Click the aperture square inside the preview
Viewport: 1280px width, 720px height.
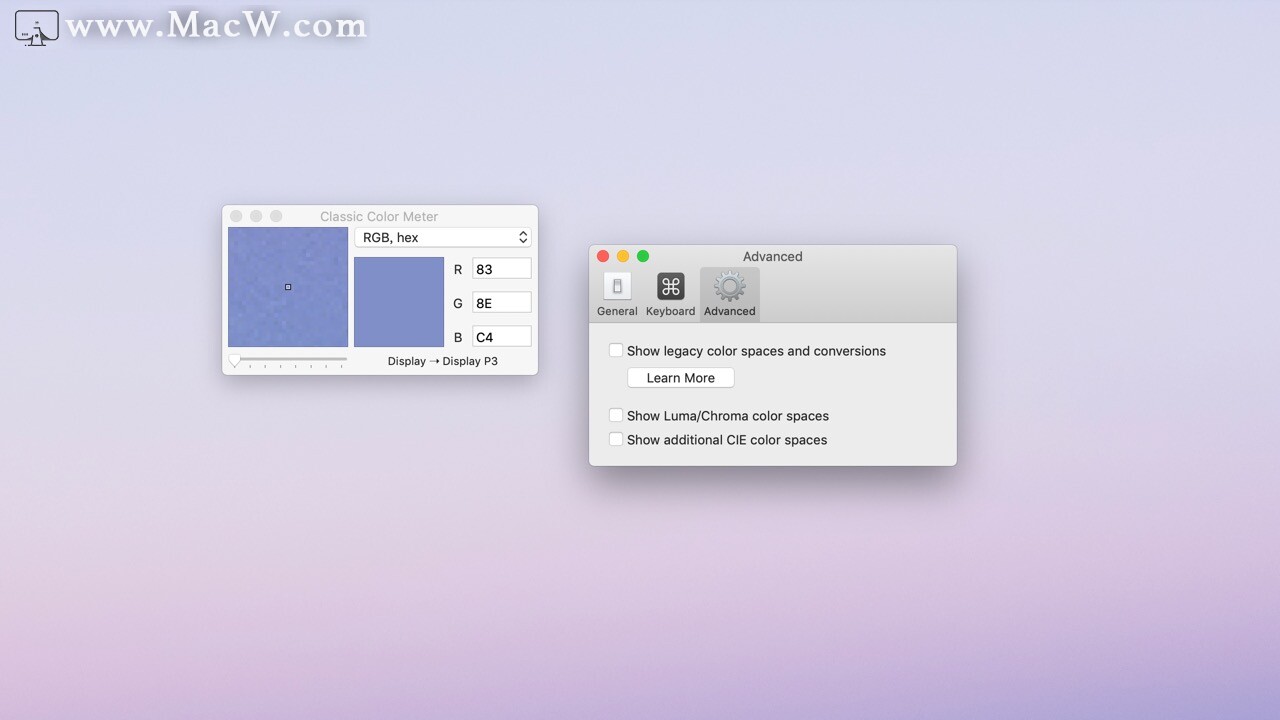tap(287, 287)
